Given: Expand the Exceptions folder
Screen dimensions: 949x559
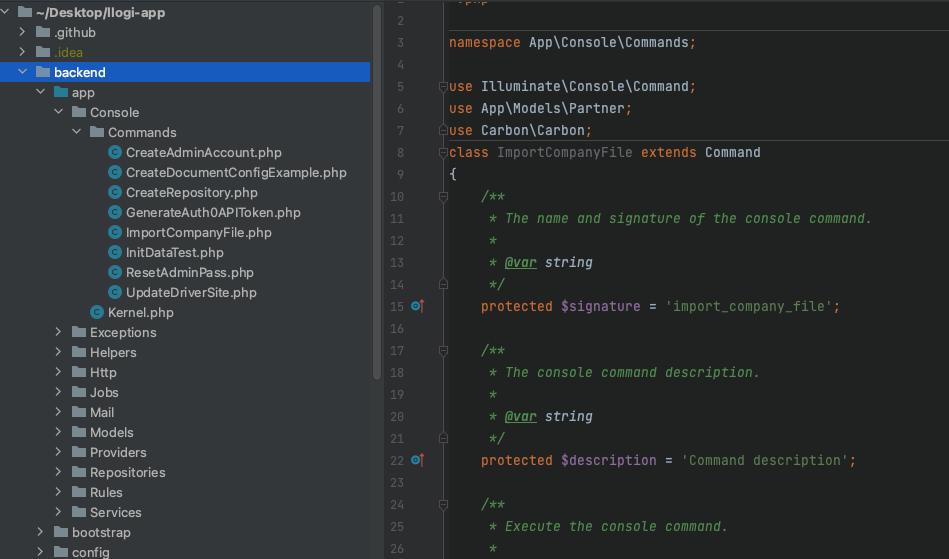Looking at the screenshot, I should click(x=58, y=332).
